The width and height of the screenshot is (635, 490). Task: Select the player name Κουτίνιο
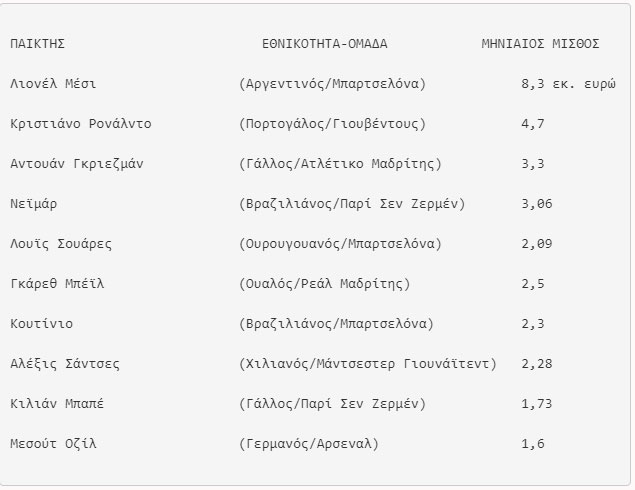pyautogui.click(x=41, y=324)
